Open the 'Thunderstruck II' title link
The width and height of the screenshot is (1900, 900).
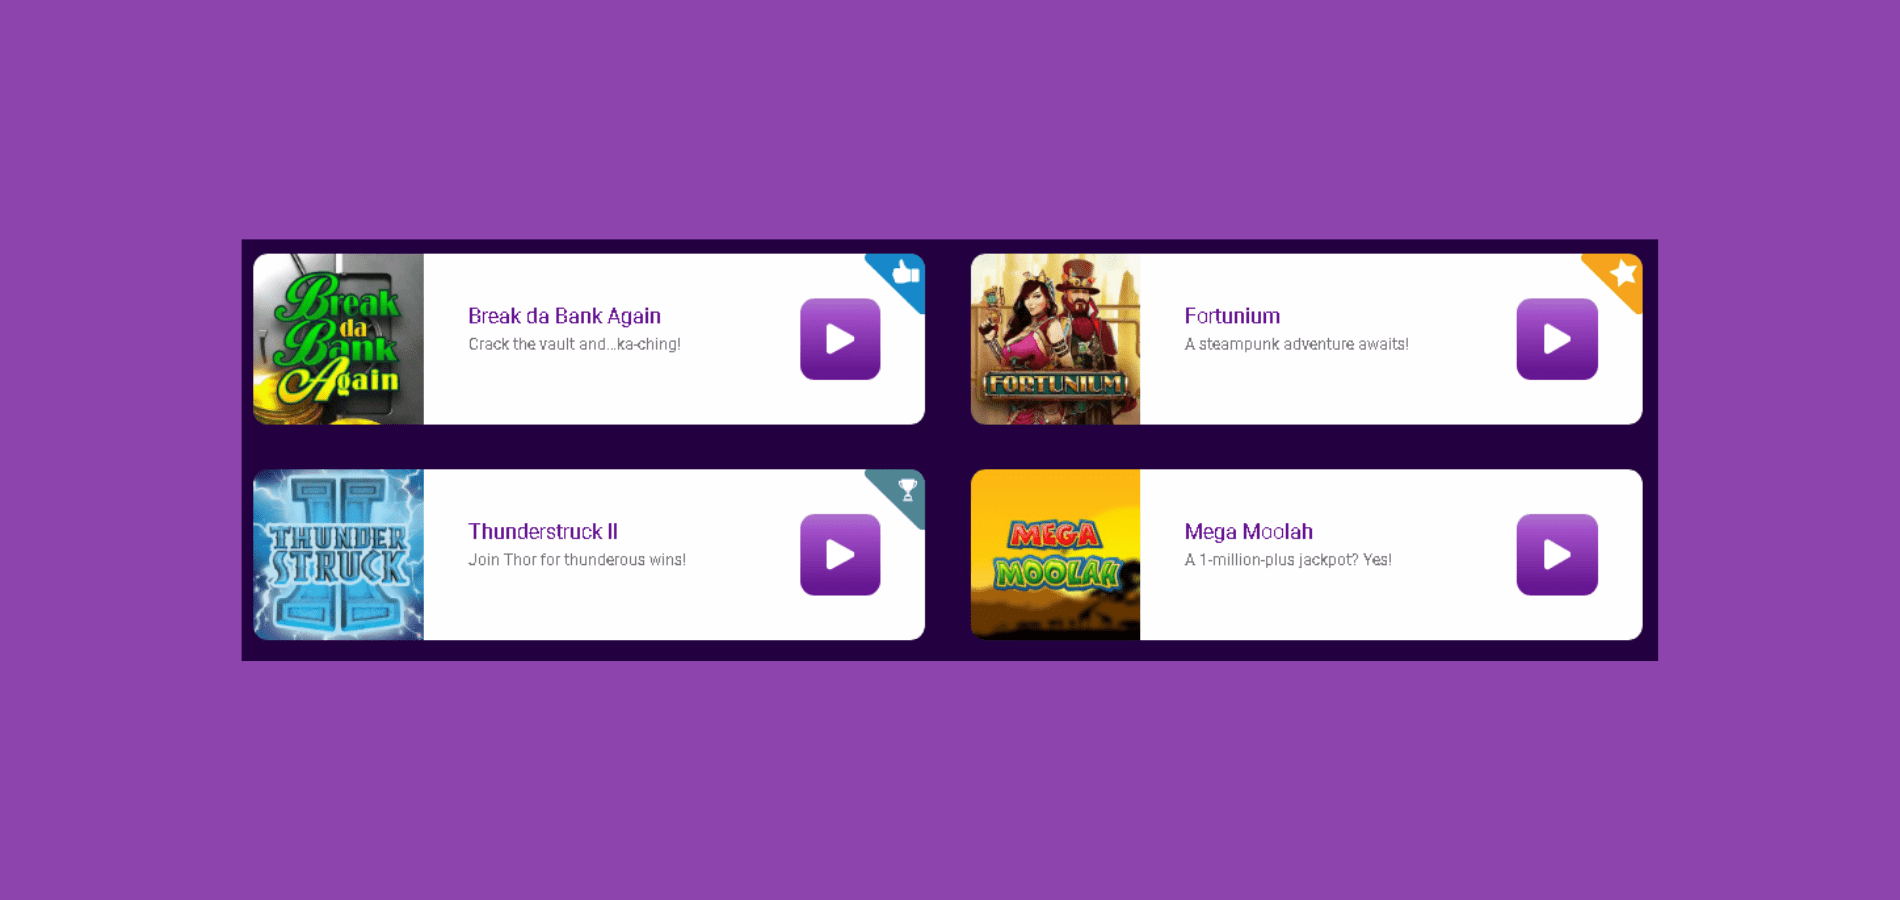point(543,532)
